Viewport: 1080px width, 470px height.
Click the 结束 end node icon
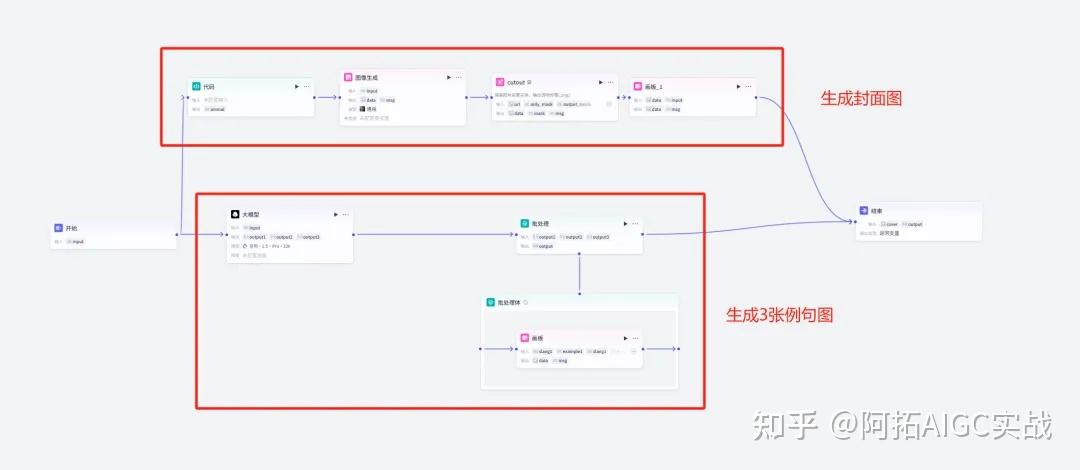[864, 211]
